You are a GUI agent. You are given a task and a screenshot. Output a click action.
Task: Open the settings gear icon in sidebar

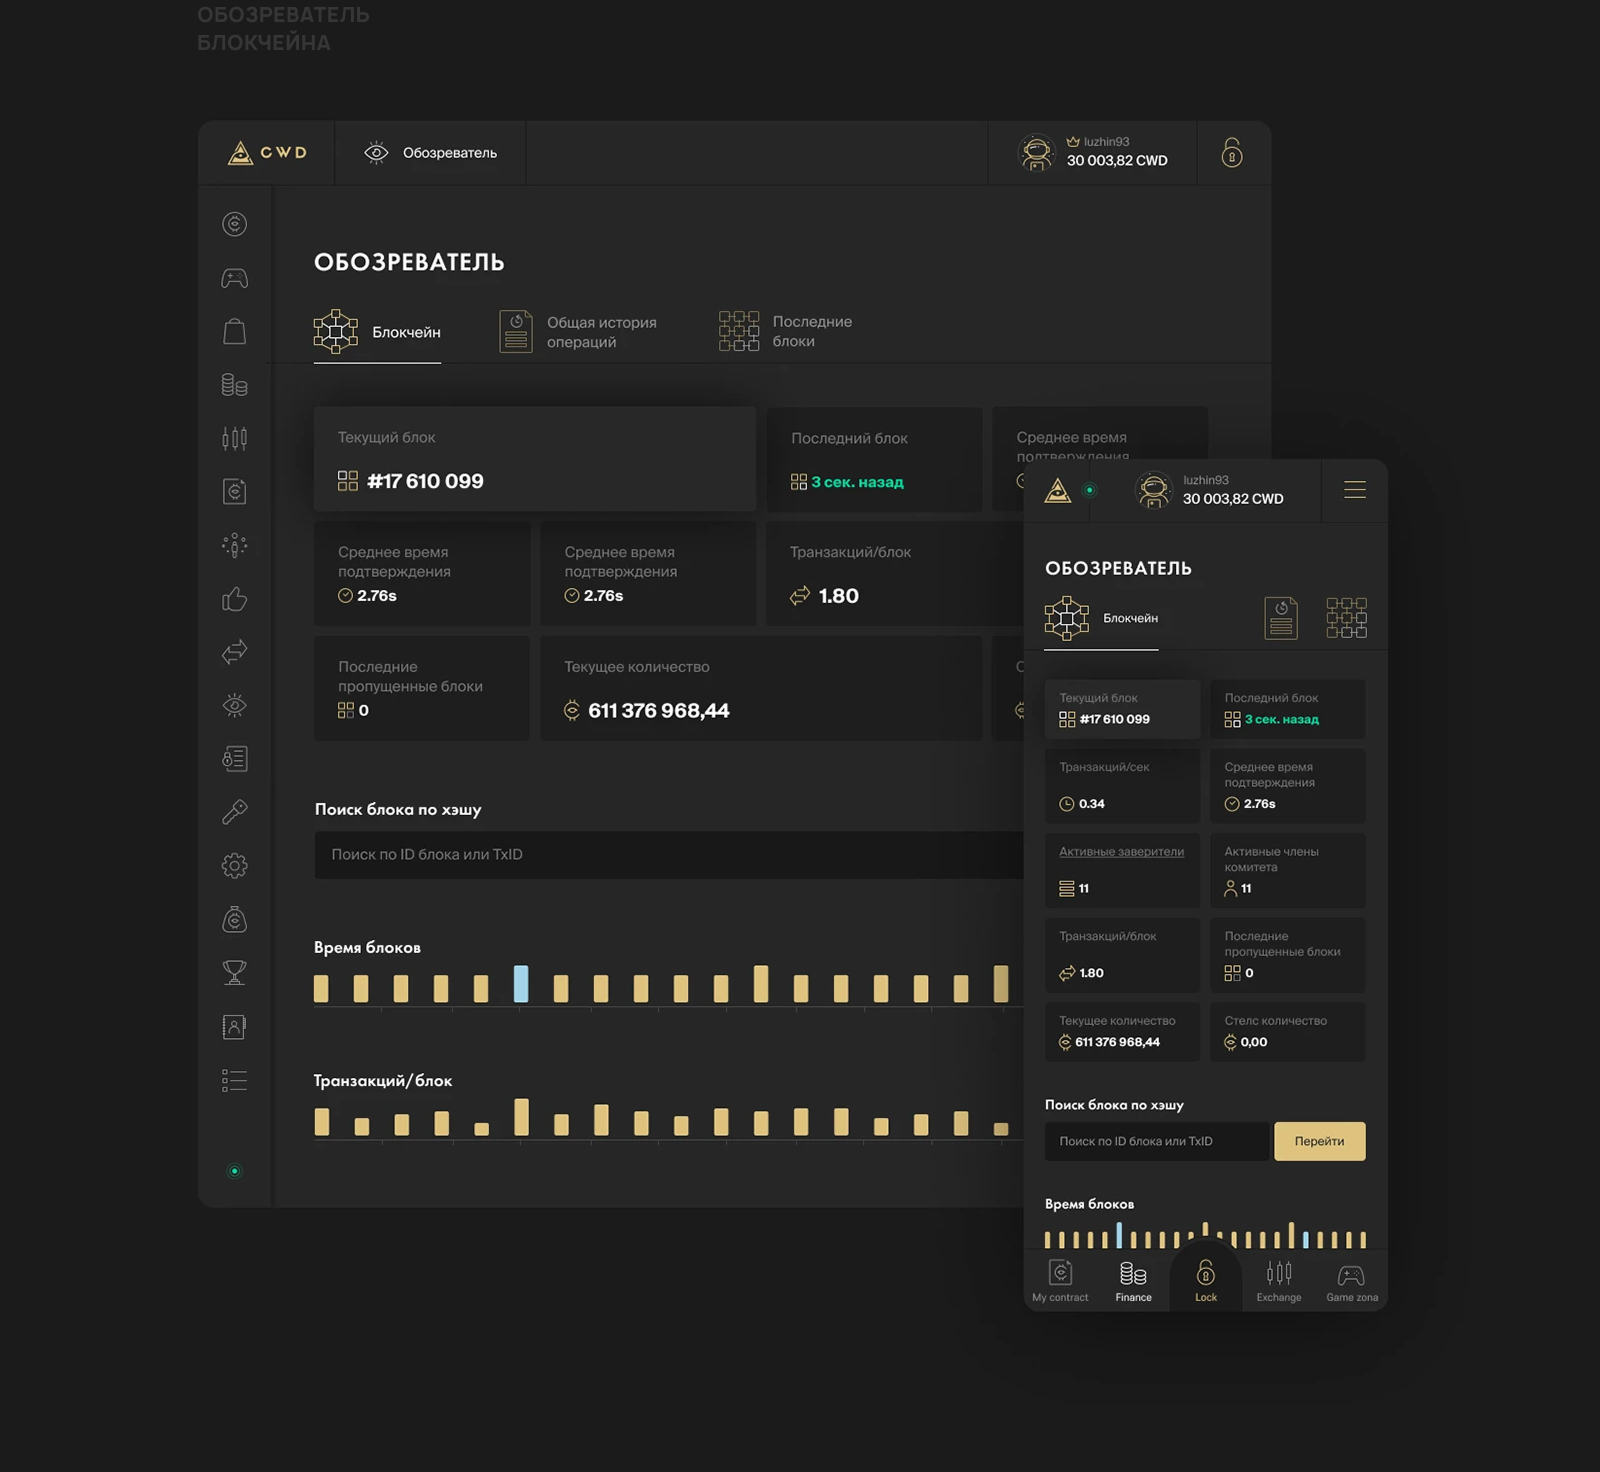[234, 866]
